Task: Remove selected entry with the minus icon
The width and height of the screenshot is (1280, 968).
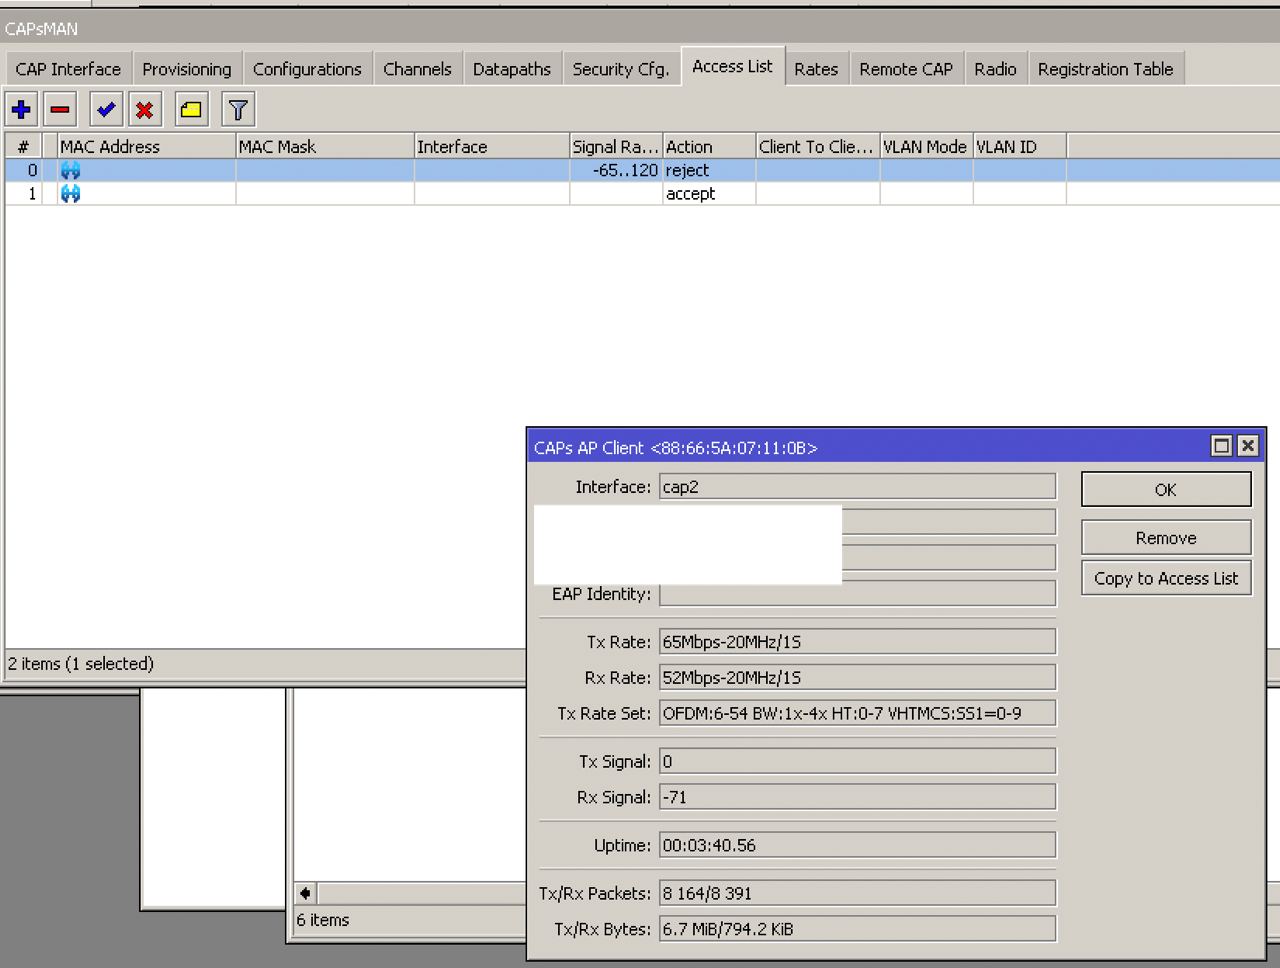Action: [60, 110]
